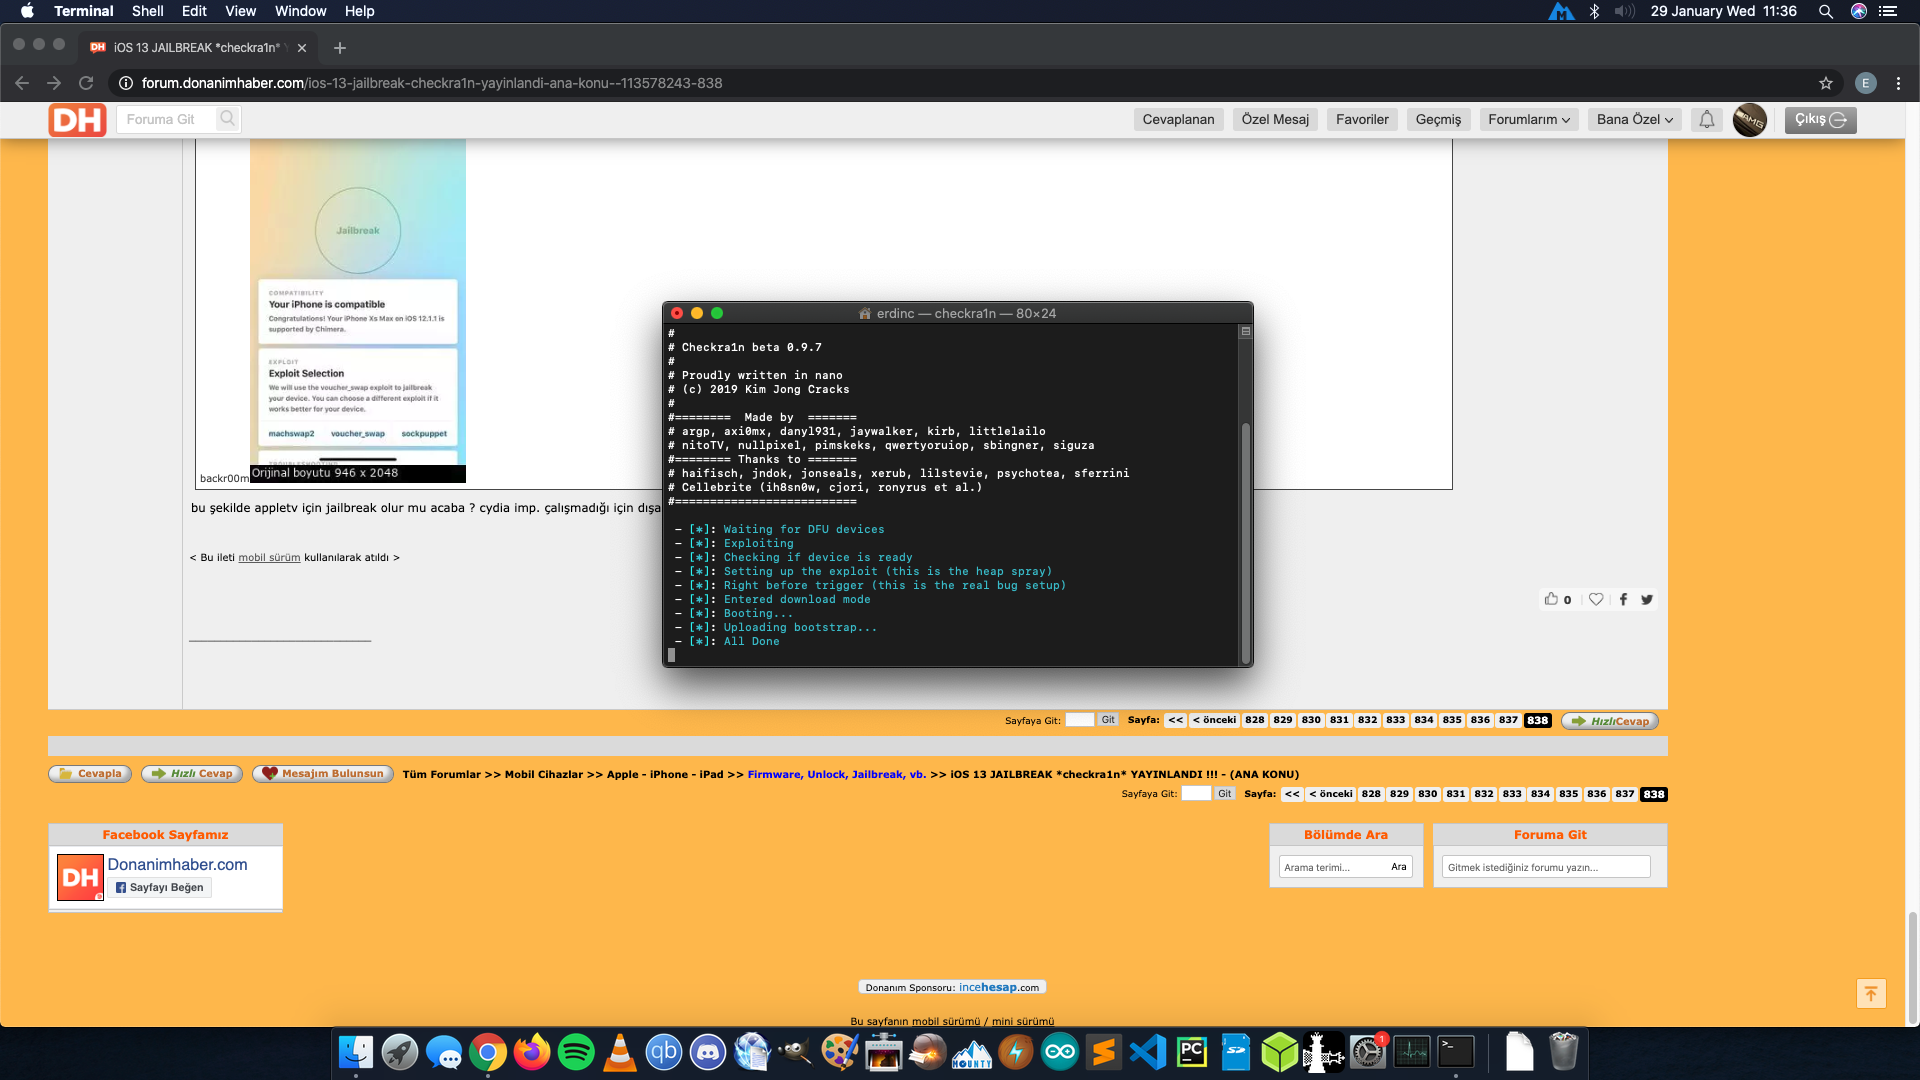Launch GIMP from the dock
The image size is (1920, 1080).
[x=795, y=1052]
